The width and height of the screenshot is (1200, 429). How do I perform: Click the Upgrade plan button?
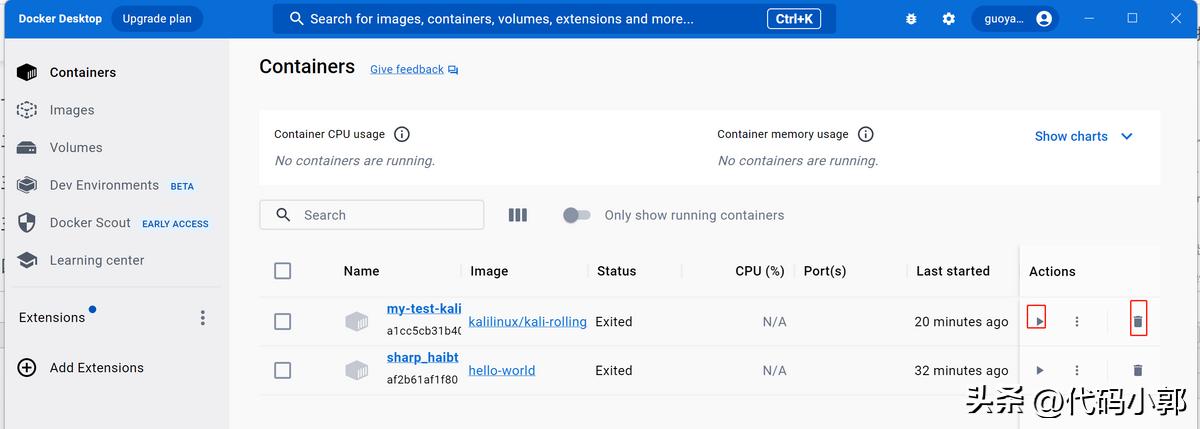tap(157, 18)
